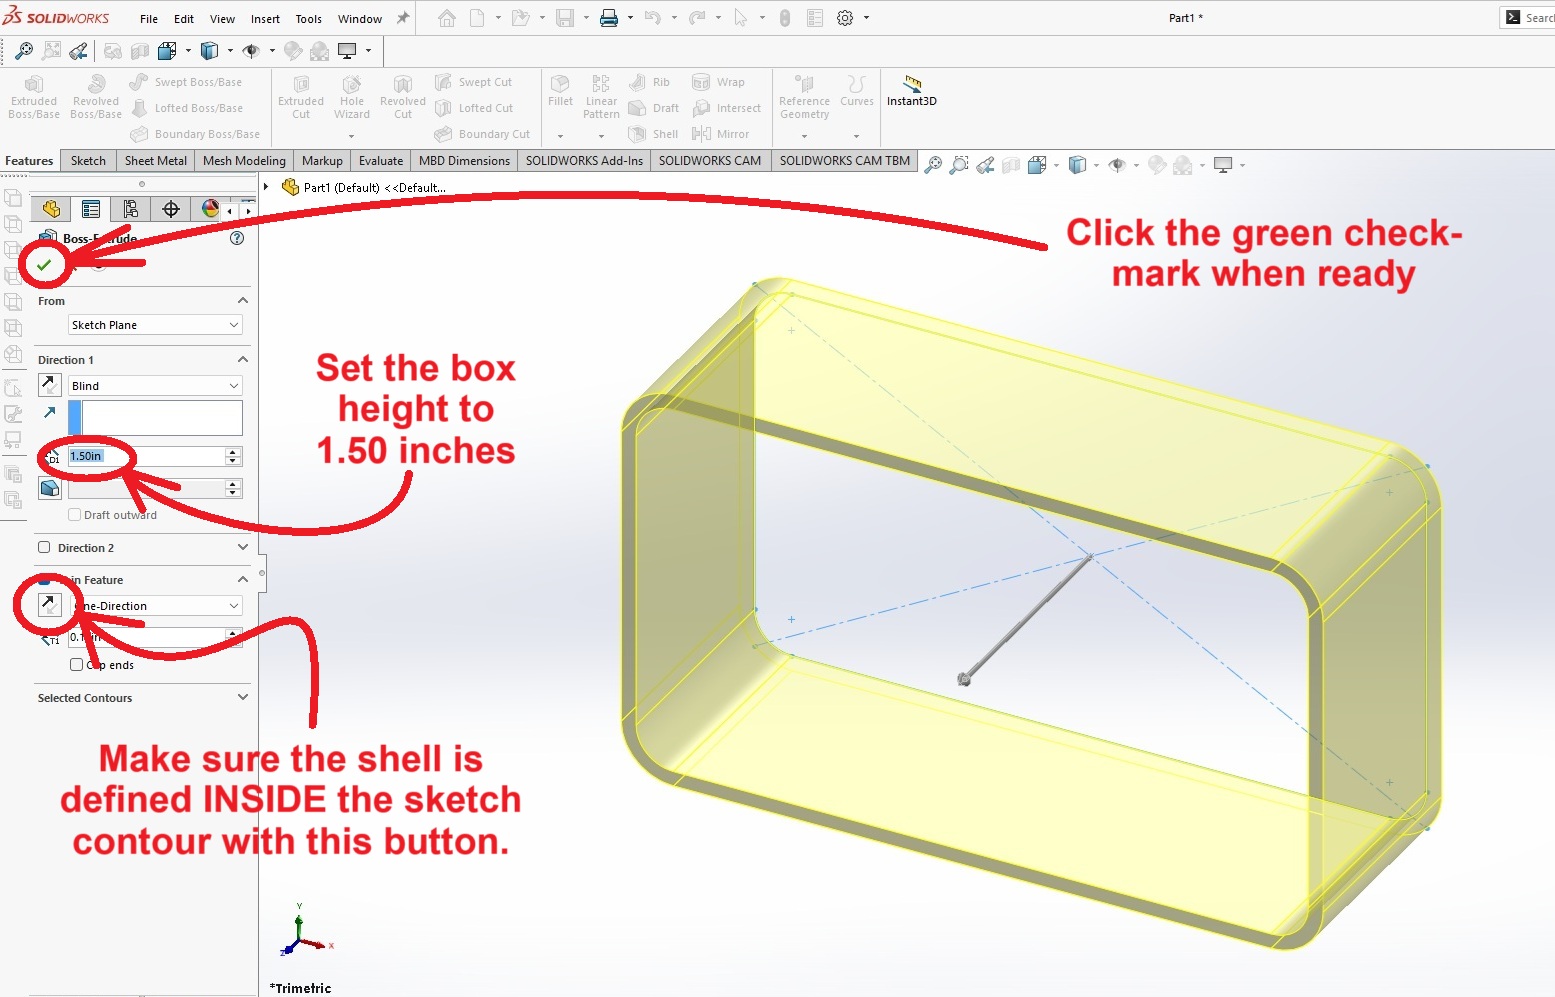Open the DimXpertManager crosshair tab
Image resolution: width=1555 pixels, height=997 pixels.
171,209
